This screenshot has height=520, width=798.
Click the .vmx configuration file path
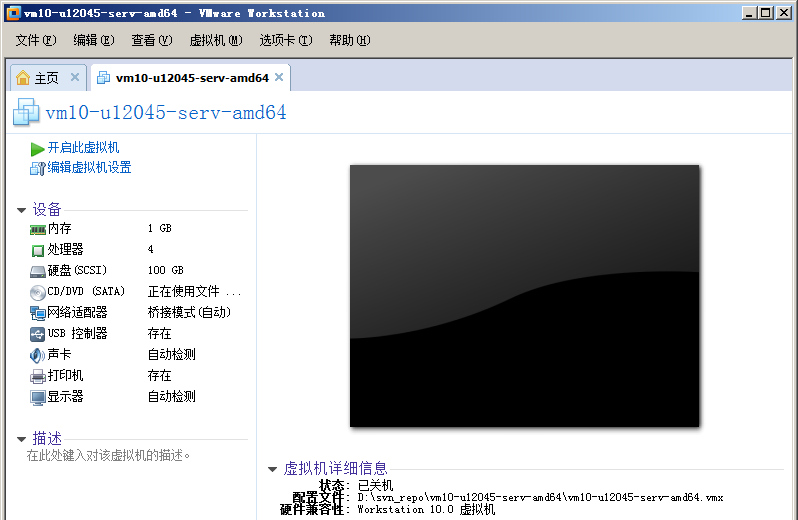point(540,498)
